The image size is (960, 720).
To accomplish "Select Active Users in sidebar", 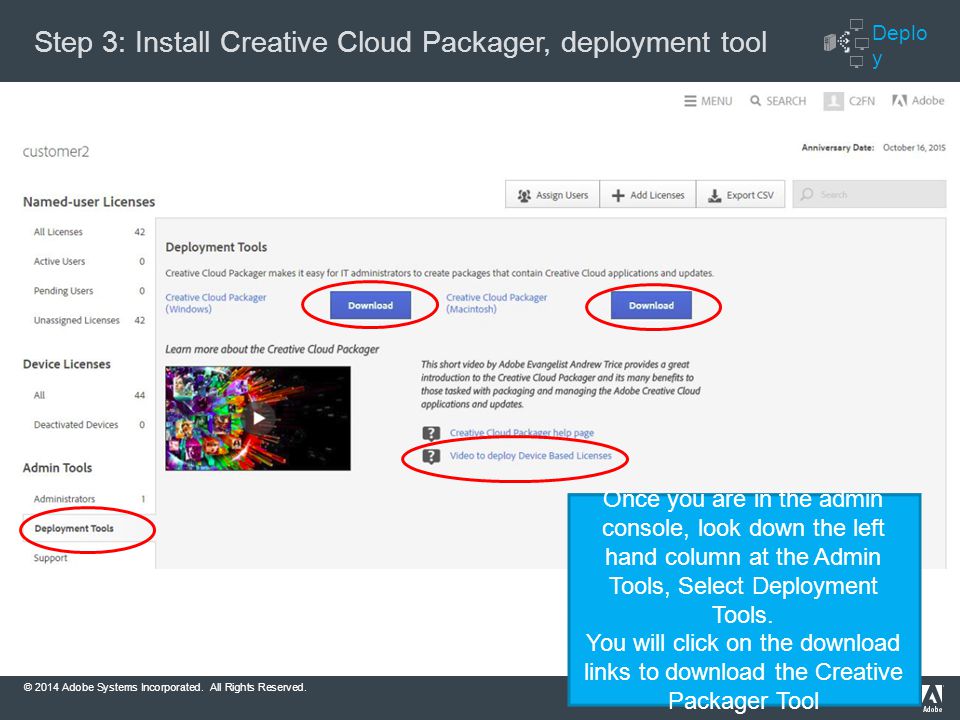I will (x=89, y=261).
